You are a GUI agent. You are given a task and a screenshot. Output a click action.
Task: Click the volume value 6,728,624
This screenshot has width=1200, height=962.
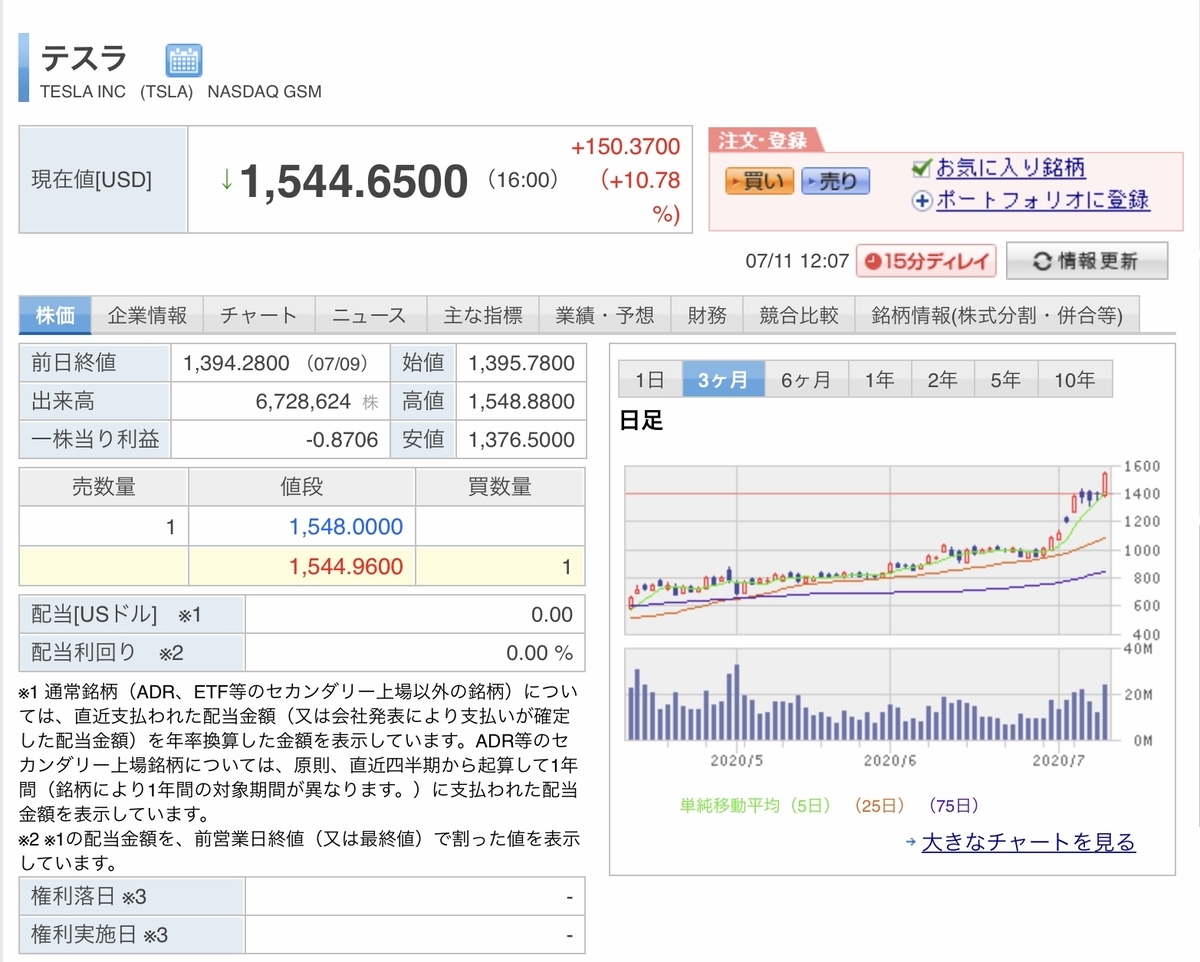click(x=303, y=401)
